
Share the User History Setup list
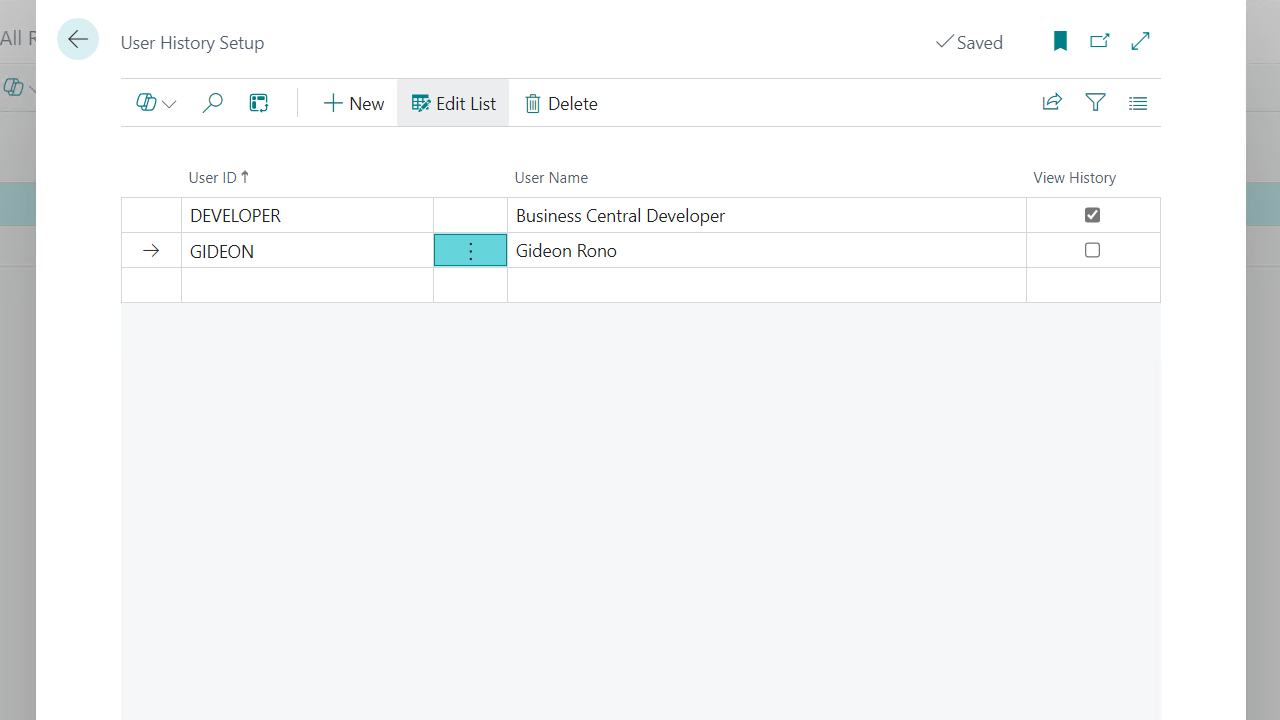click(x=1052, y=102)
